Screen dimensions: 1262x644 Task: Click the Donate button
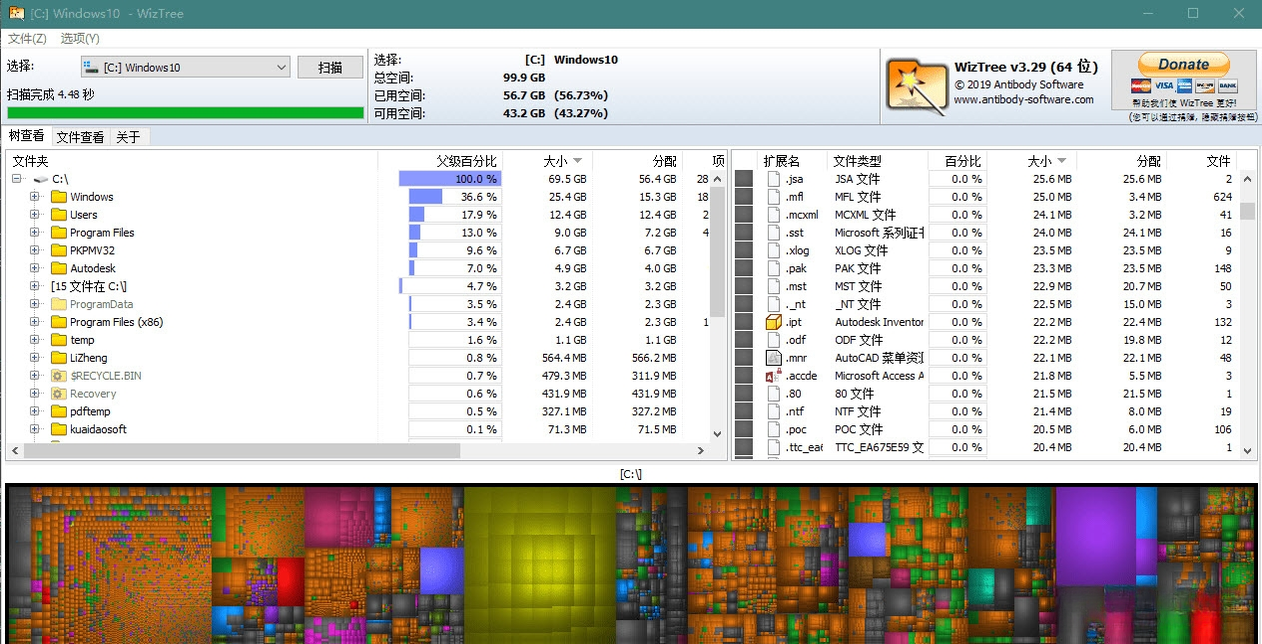point(1184,63)
